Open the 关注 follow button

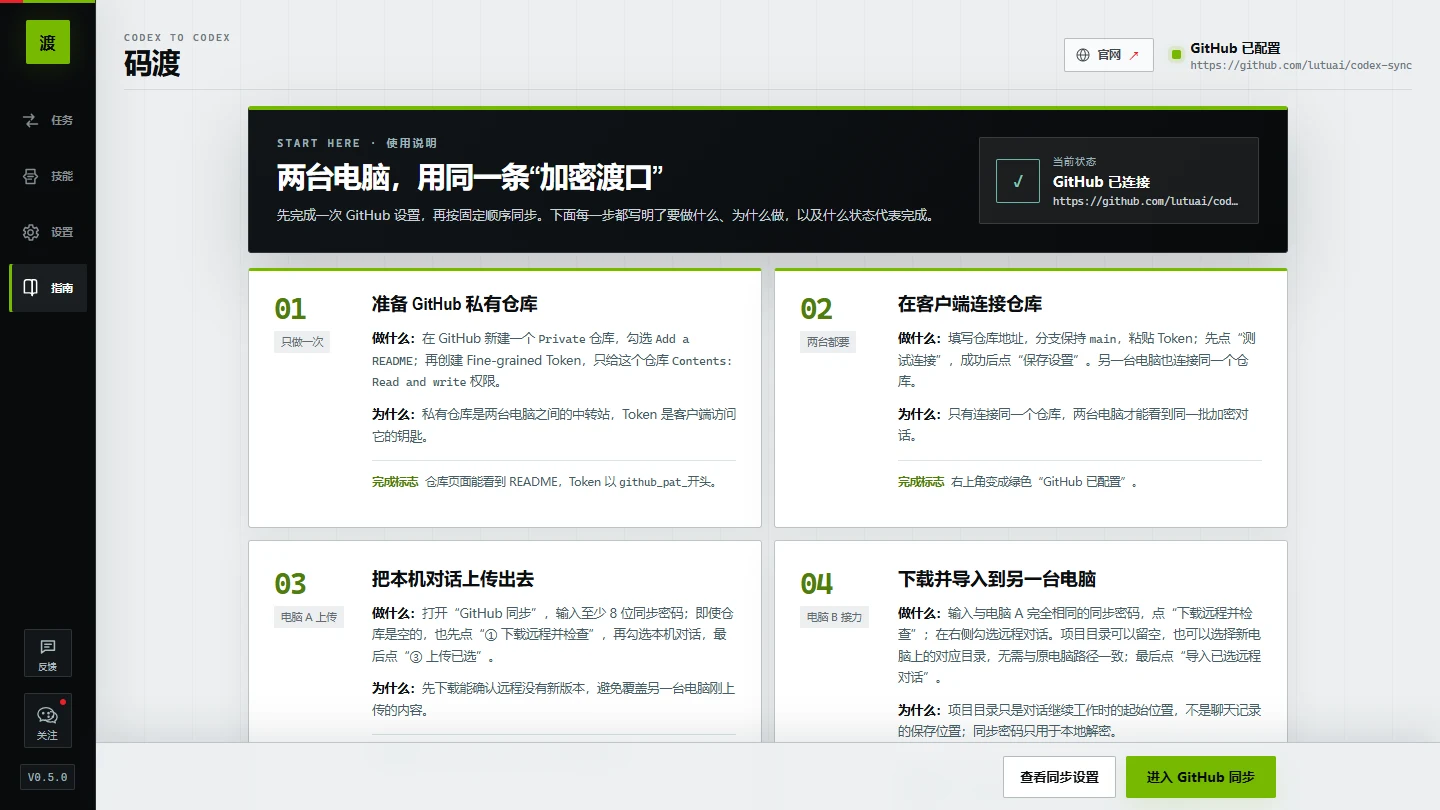[x=48, y=721]
